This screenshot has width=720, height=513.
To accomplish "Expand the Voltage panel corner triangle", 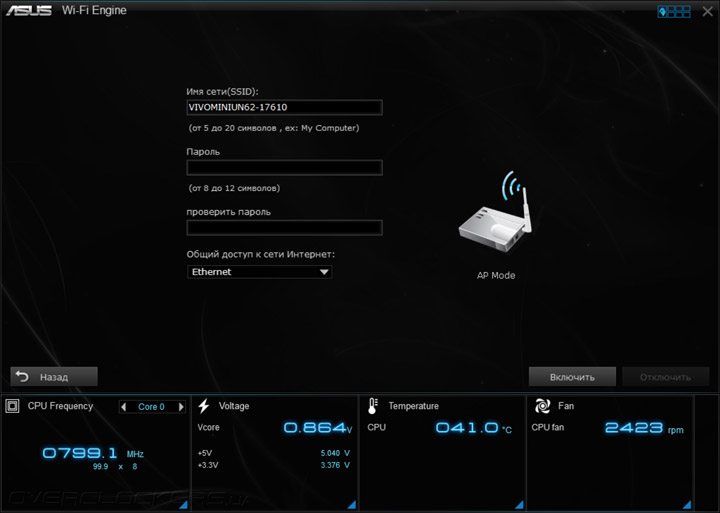I will coord(352,505).
